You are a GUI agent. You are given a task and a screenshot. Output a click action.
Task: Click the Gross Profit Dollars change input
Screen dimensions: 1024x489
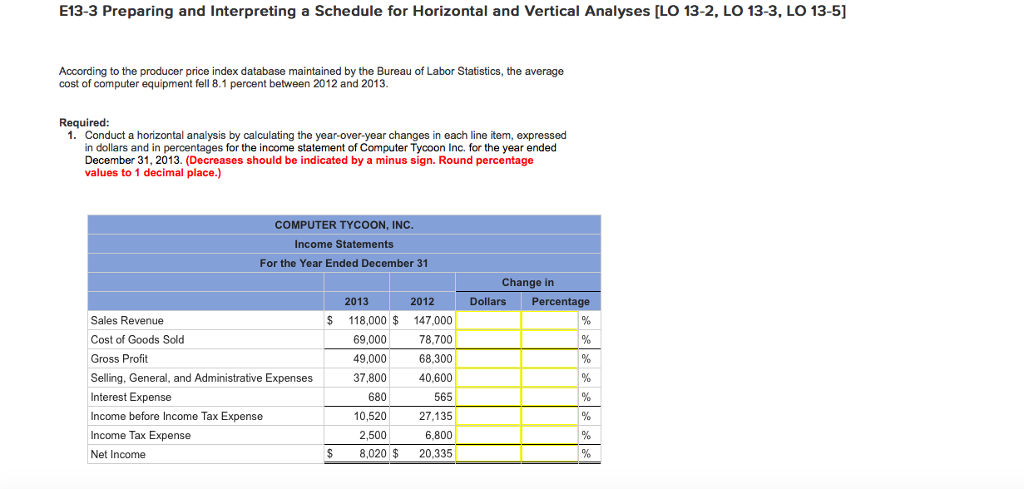click(488, 358)
